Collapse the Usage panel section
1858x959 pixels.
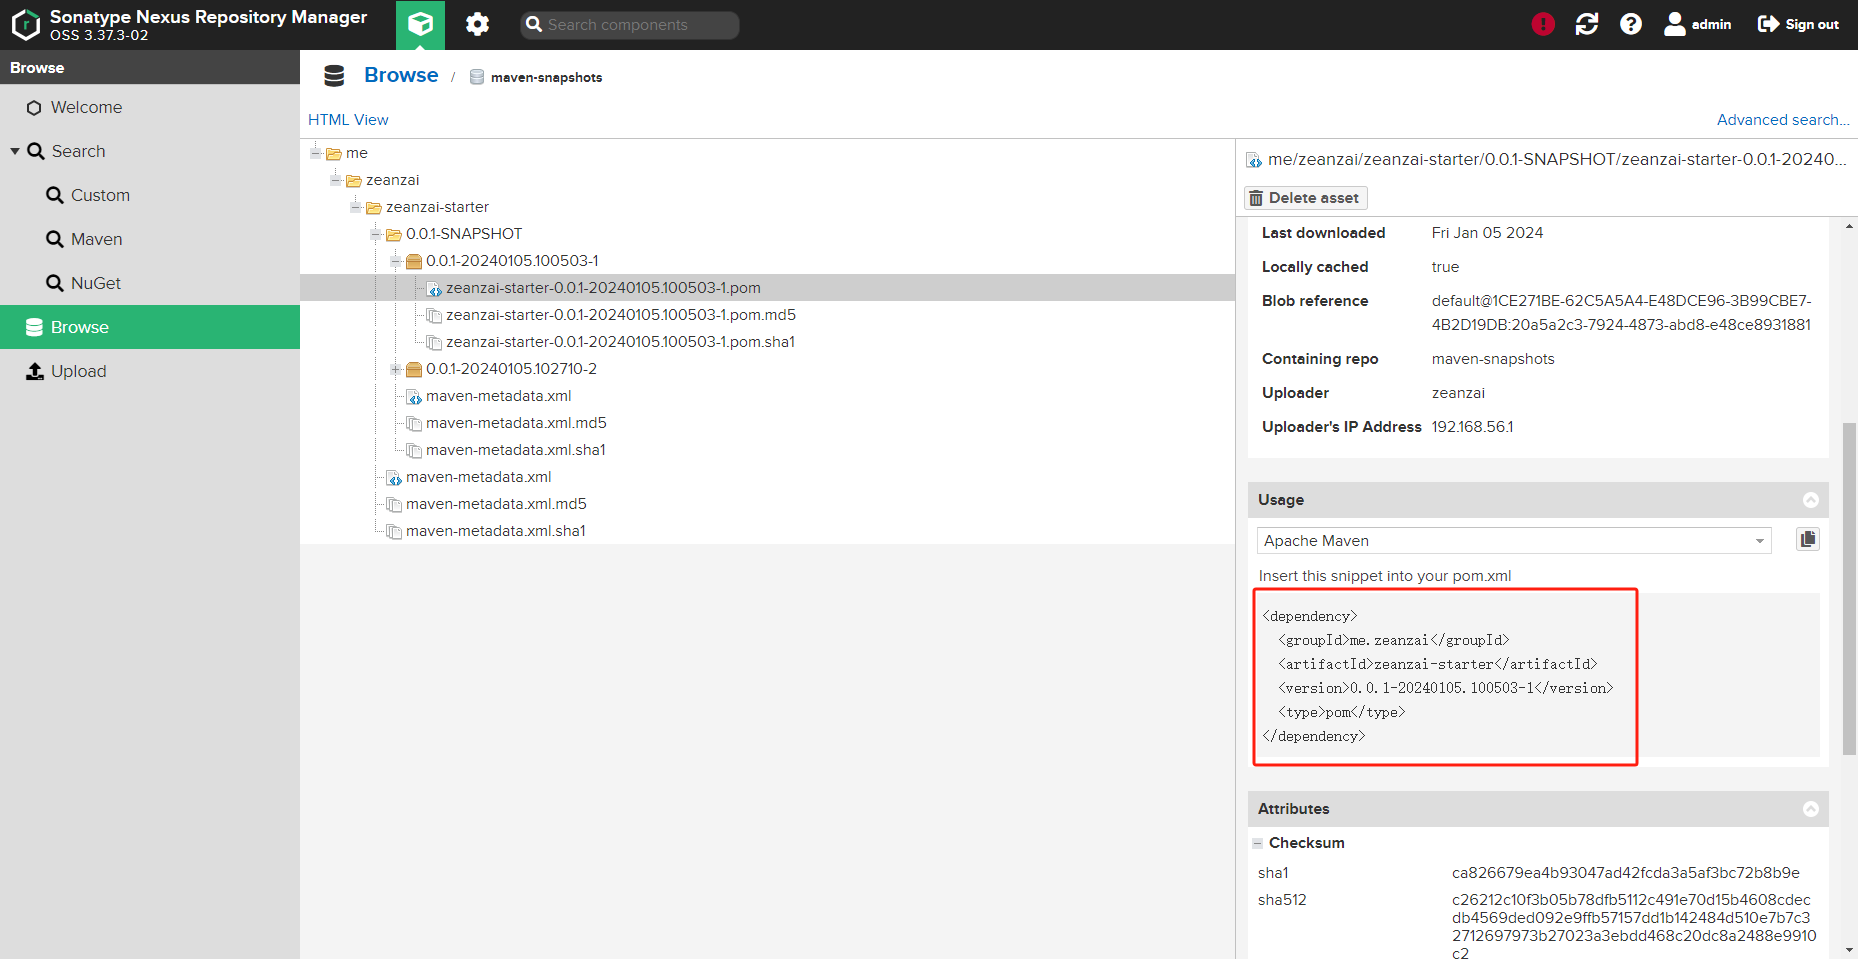1811,500
